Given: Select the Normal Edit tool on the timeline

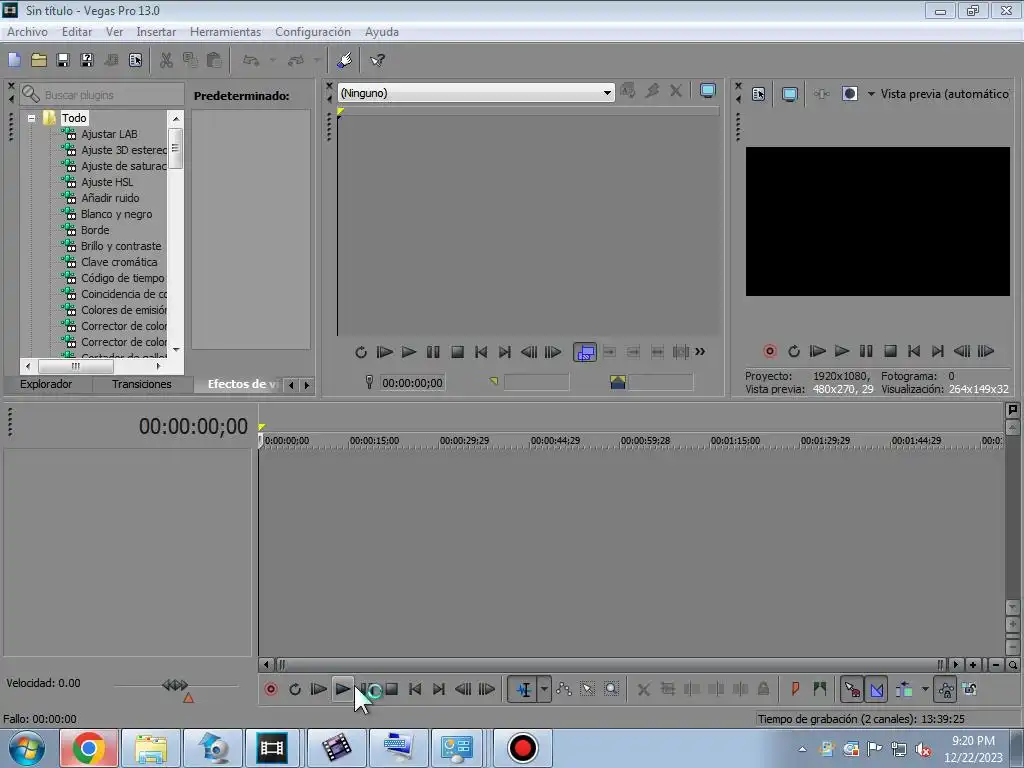Looking at the screenshot, I should pos(524,689).
